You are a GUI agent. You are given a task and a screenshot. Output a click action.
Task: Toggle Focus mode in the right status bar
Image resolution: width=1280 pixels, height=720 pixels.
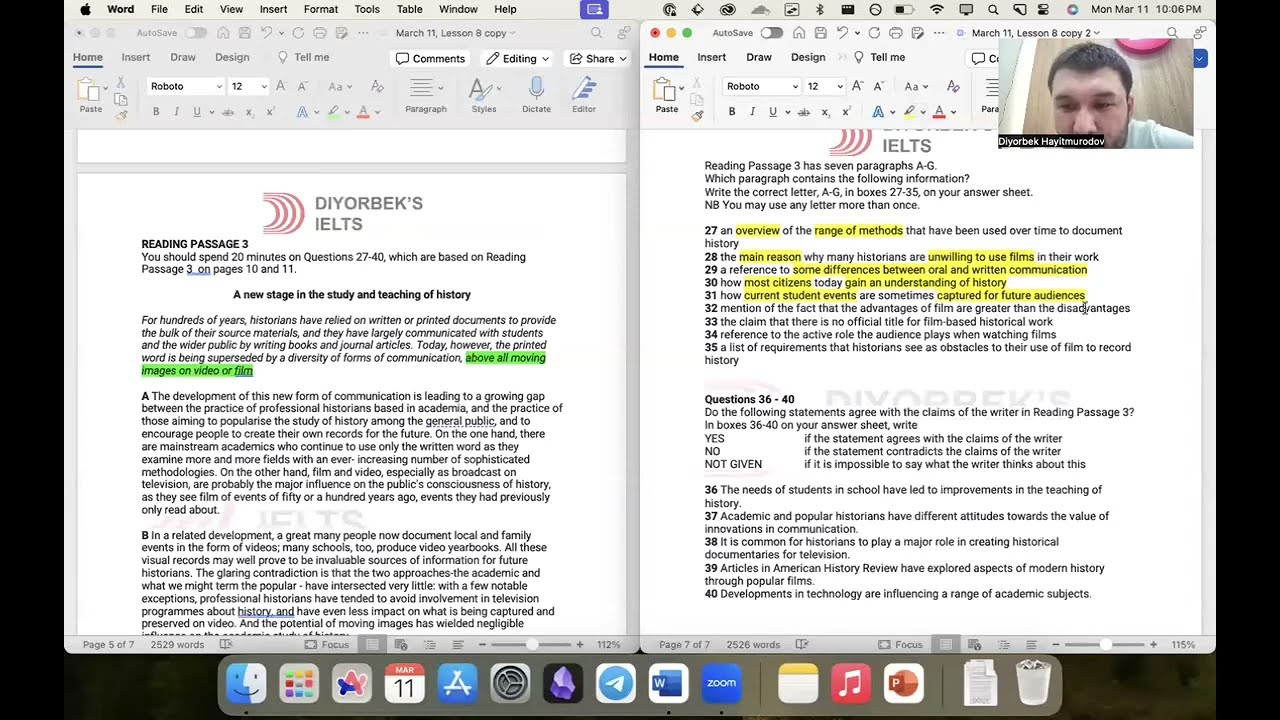pyautogui.click(x=900, y=645)
